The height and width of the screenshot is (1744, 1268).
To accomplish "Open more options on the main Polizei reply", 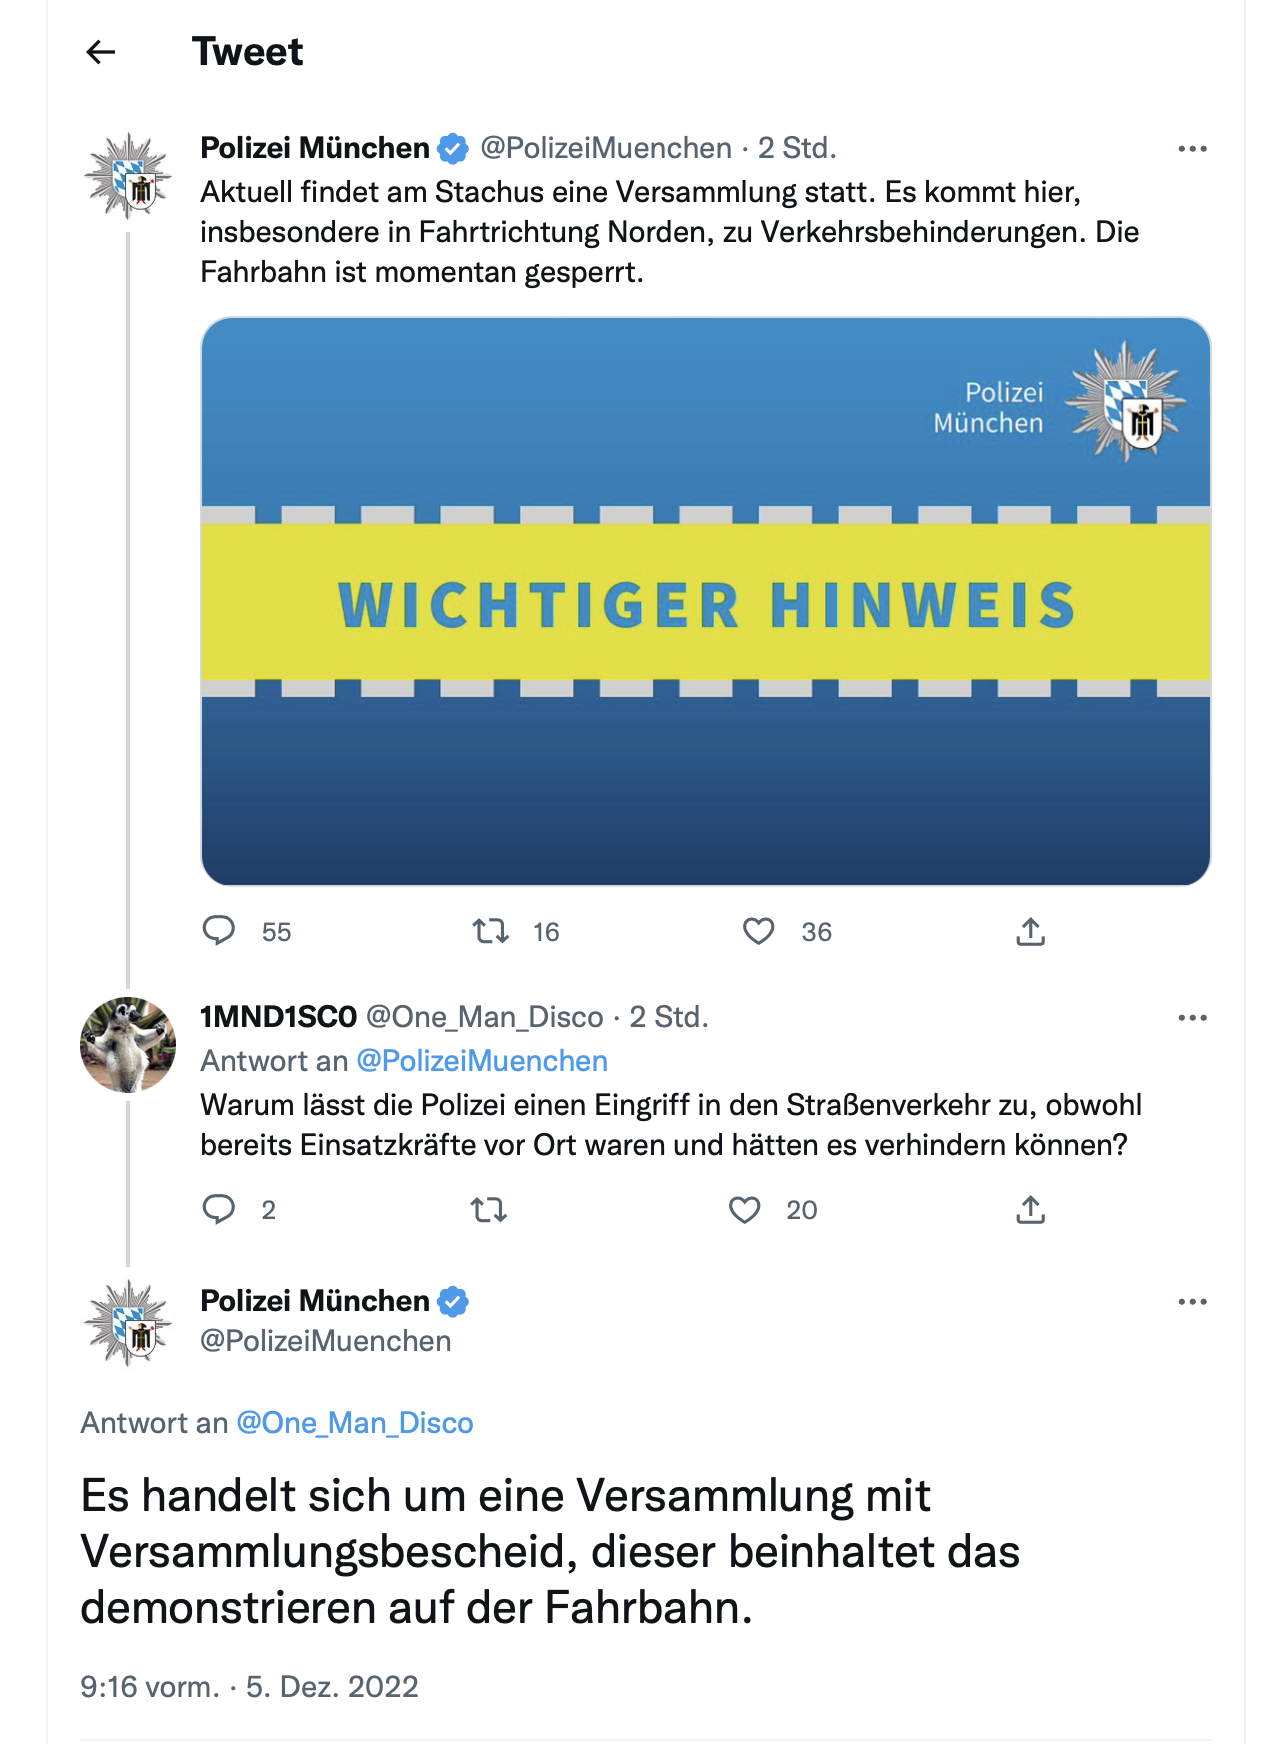I will point(1192,1302).
